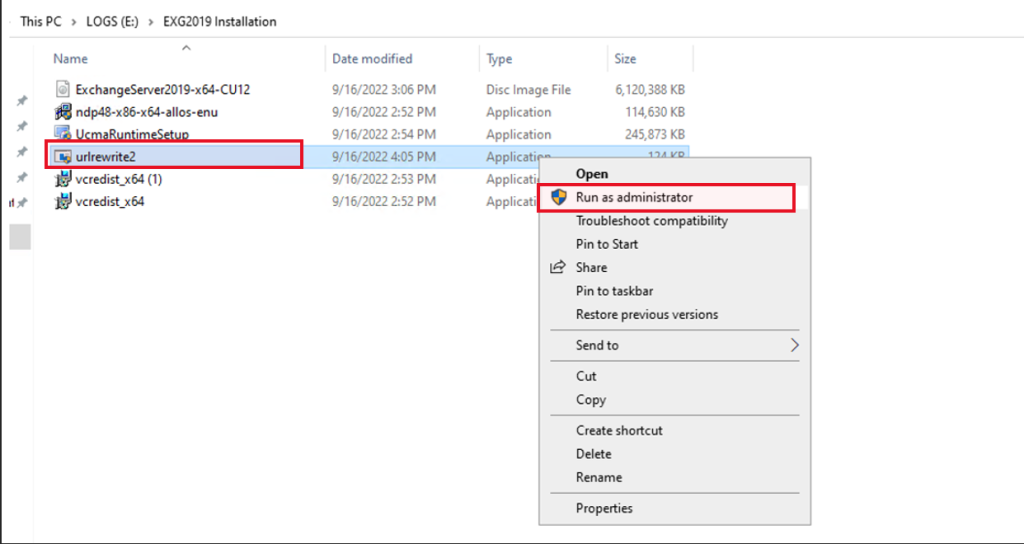Viewport: 1024px width, 544px height.
Task: Select the ExchangeServer2019-x64-CU12 file name
Action: [x=163, y=89]
